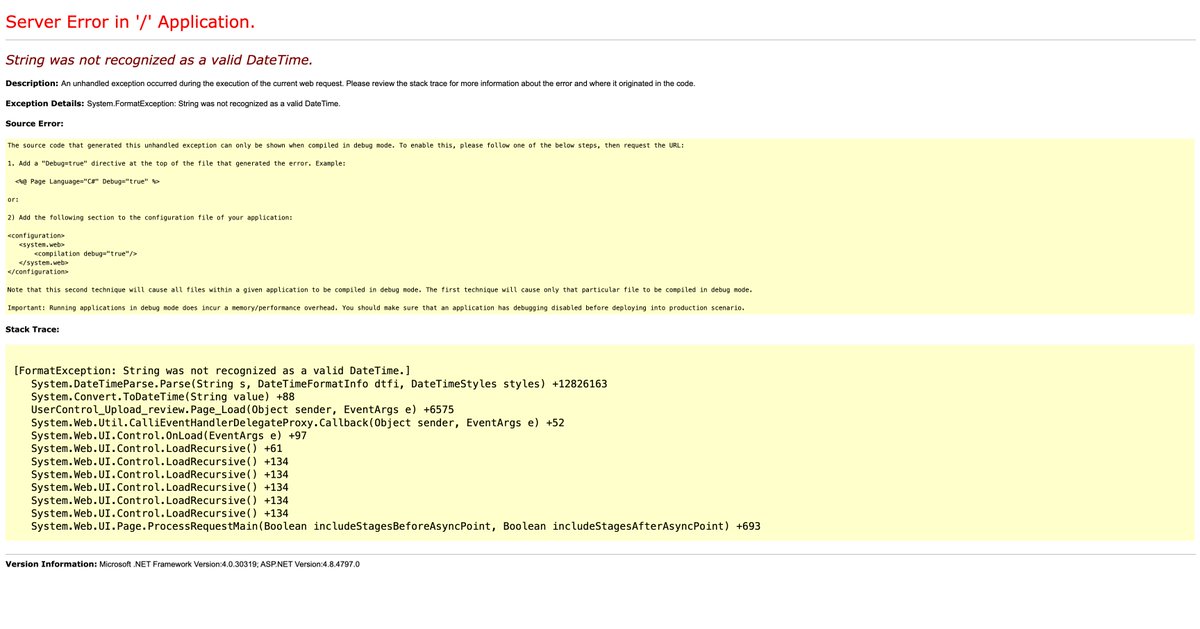This screenshot has width=1200, height=629.
Task: Click "System.FormatException" in the exception details
Action: (x=131, y=104)
